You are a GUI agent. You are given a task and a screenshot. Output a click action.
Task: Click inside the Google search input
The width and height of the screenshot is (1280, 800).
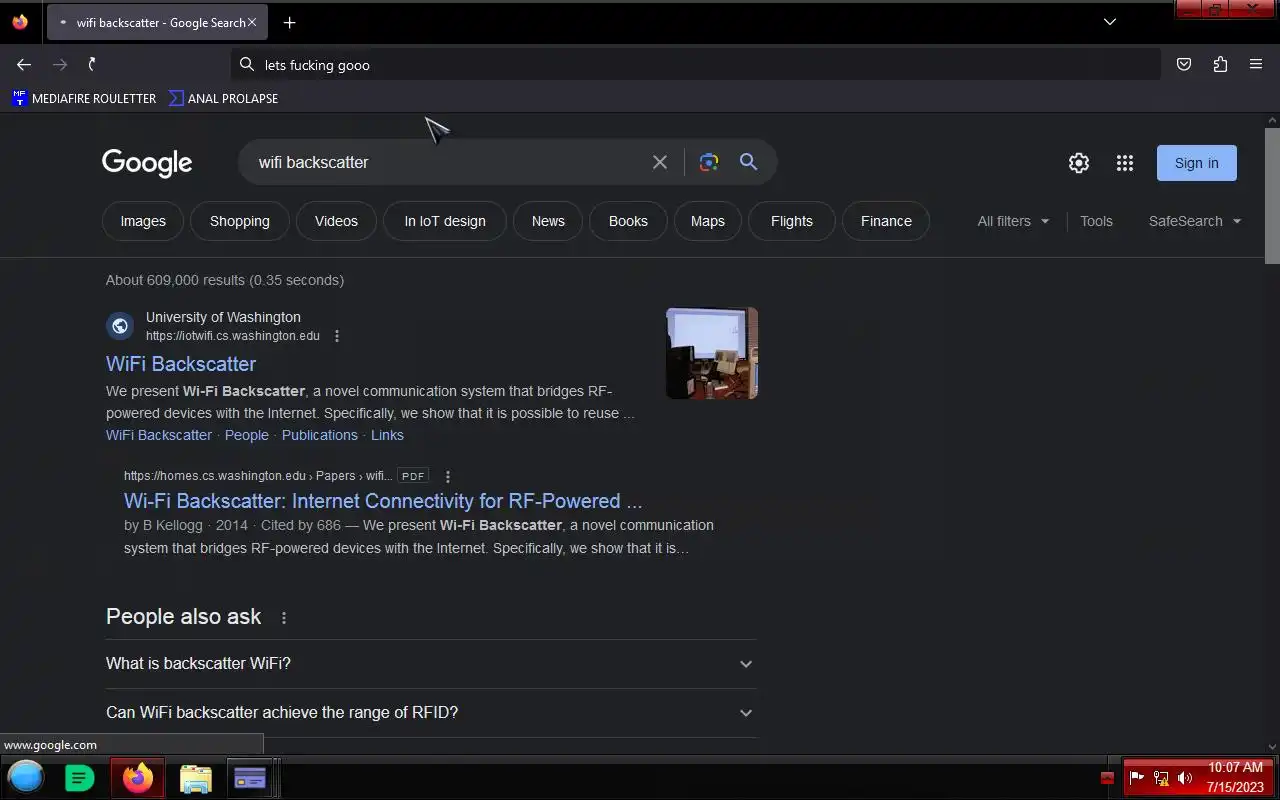[x=450, y=162]
